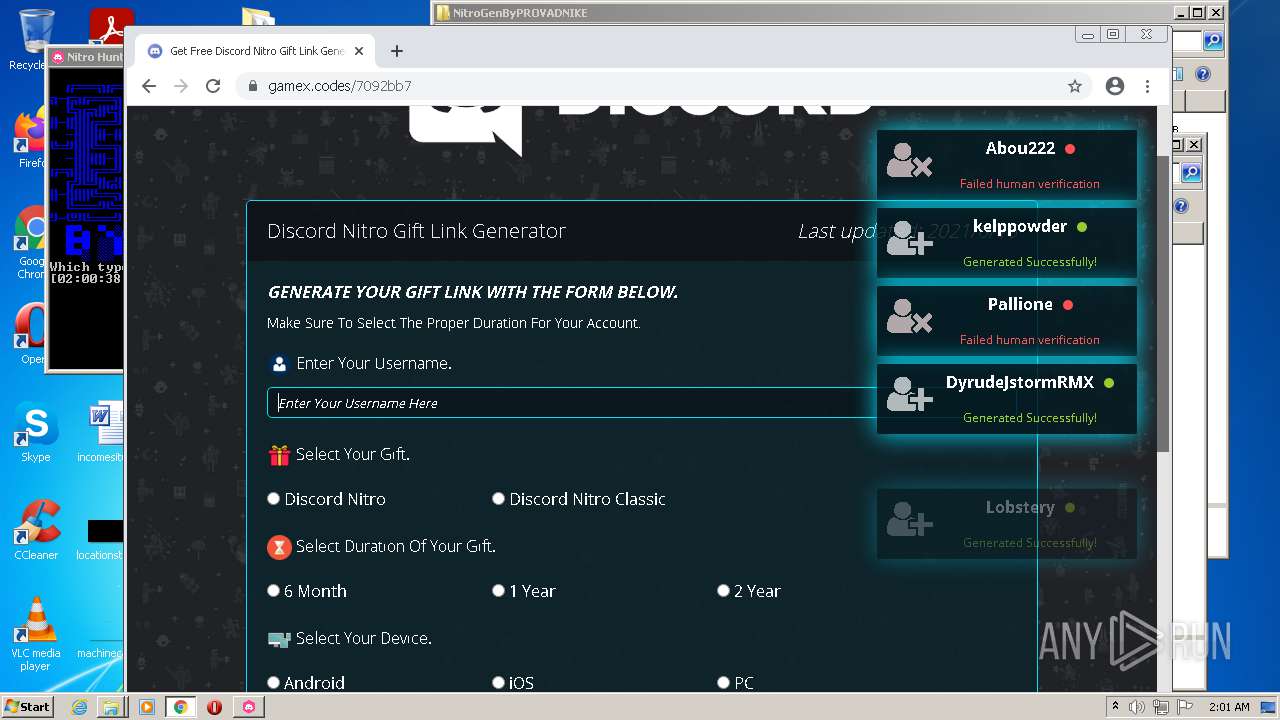The height and width of the screenshot is (720, 1280).
Task: Launch Internet Explorer from taskbar
Action: point(79,707)
